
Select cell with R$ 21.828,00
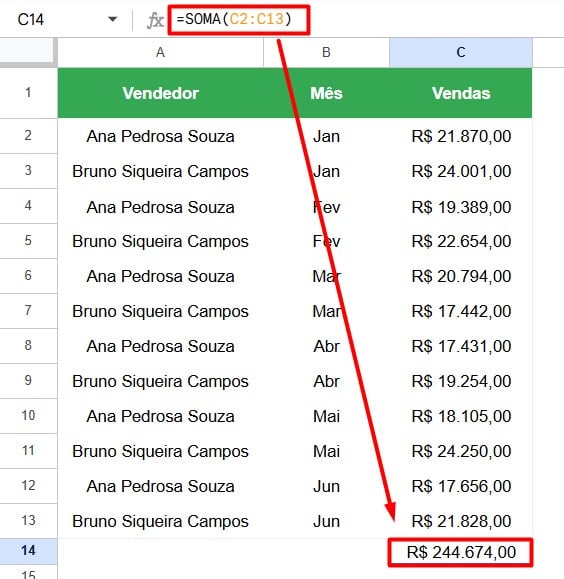coord(461,521)
